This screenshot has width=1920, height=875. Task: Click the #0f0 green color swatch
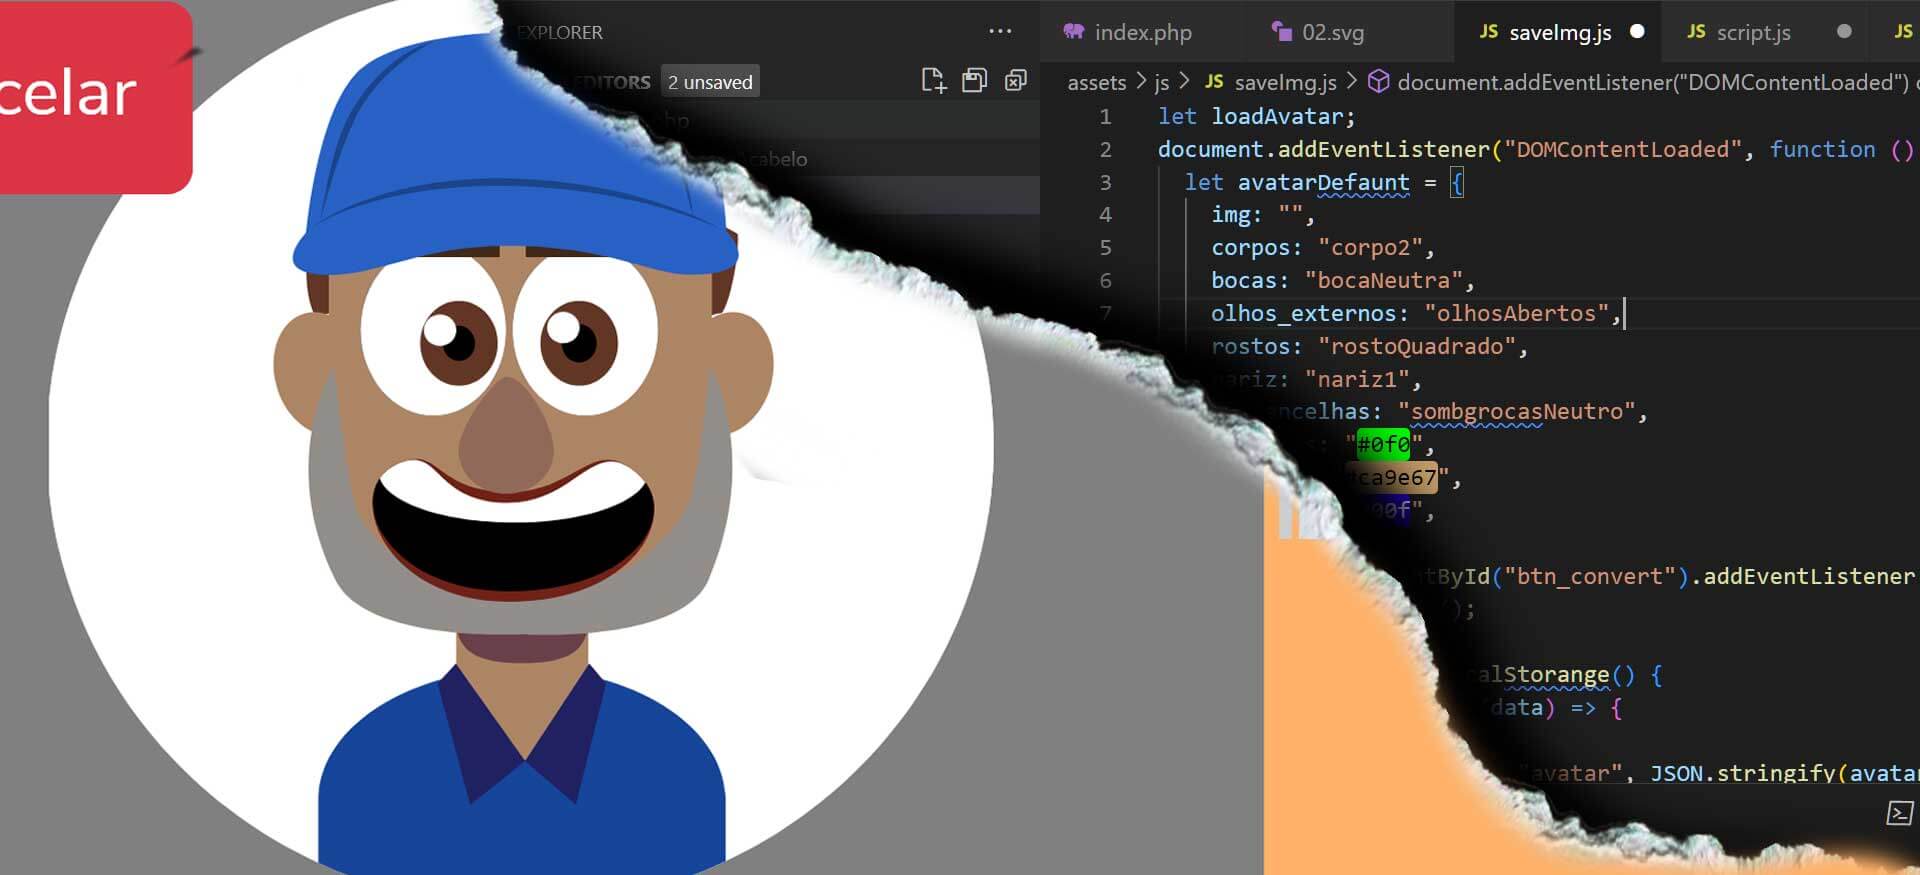point(1383,444)
